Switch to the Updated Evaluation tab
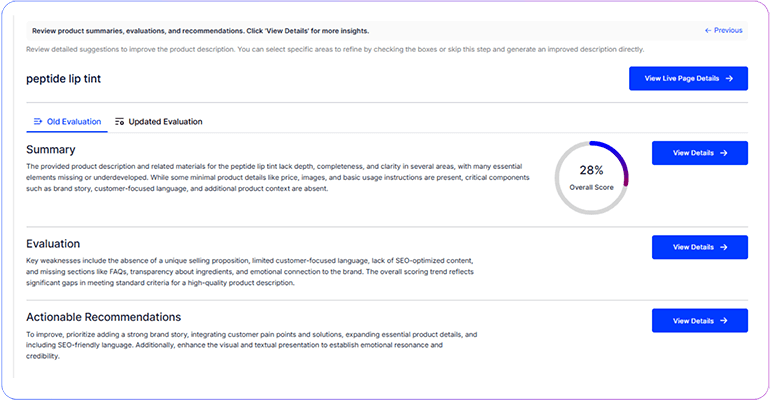This screenshot has width=770, height=401. click(x=158, y=122)
